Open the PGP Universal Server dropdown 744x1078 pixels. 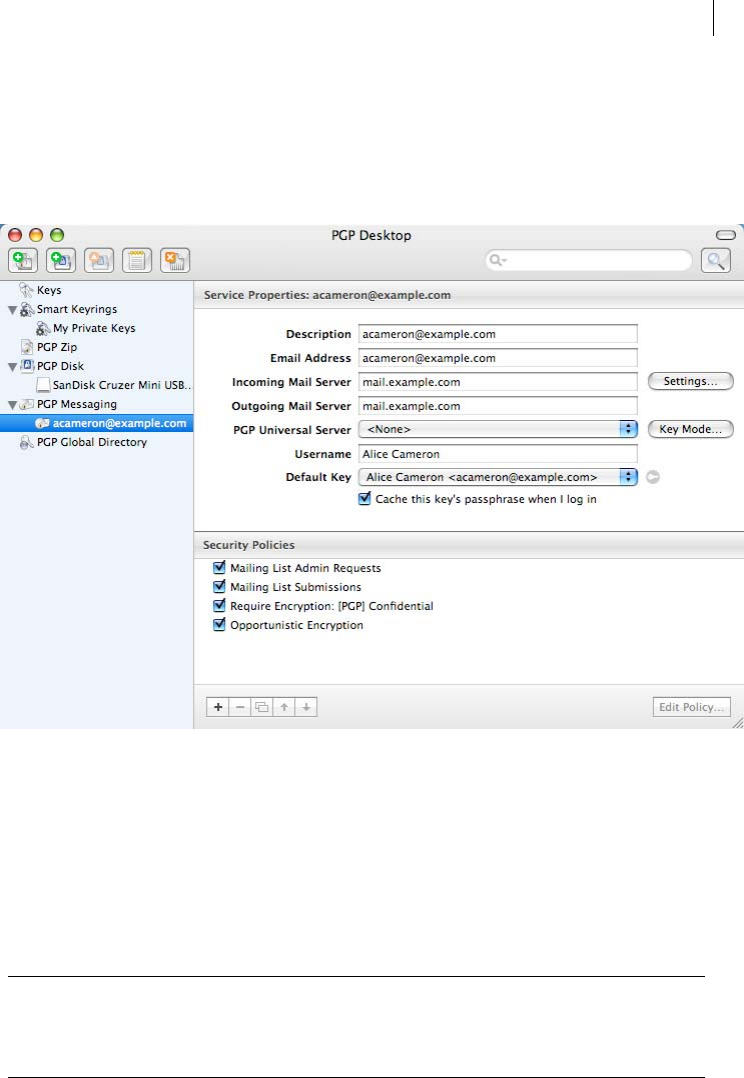click(x=498, y=429)
